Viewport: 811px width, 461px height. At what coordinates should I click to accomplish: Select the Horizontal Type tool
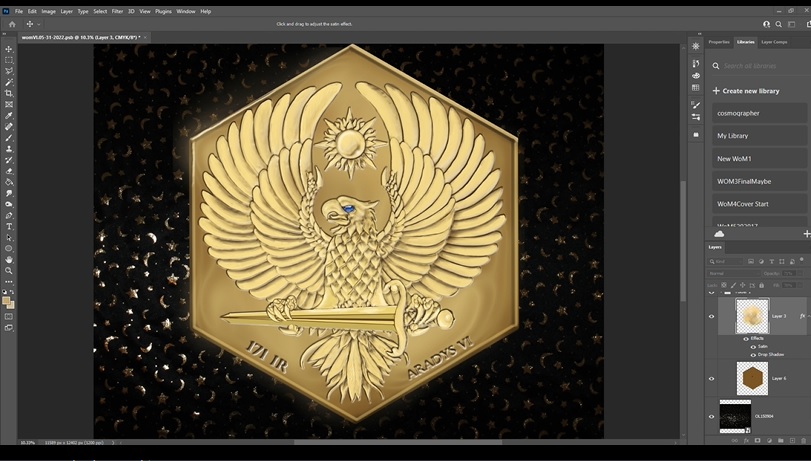9,226
